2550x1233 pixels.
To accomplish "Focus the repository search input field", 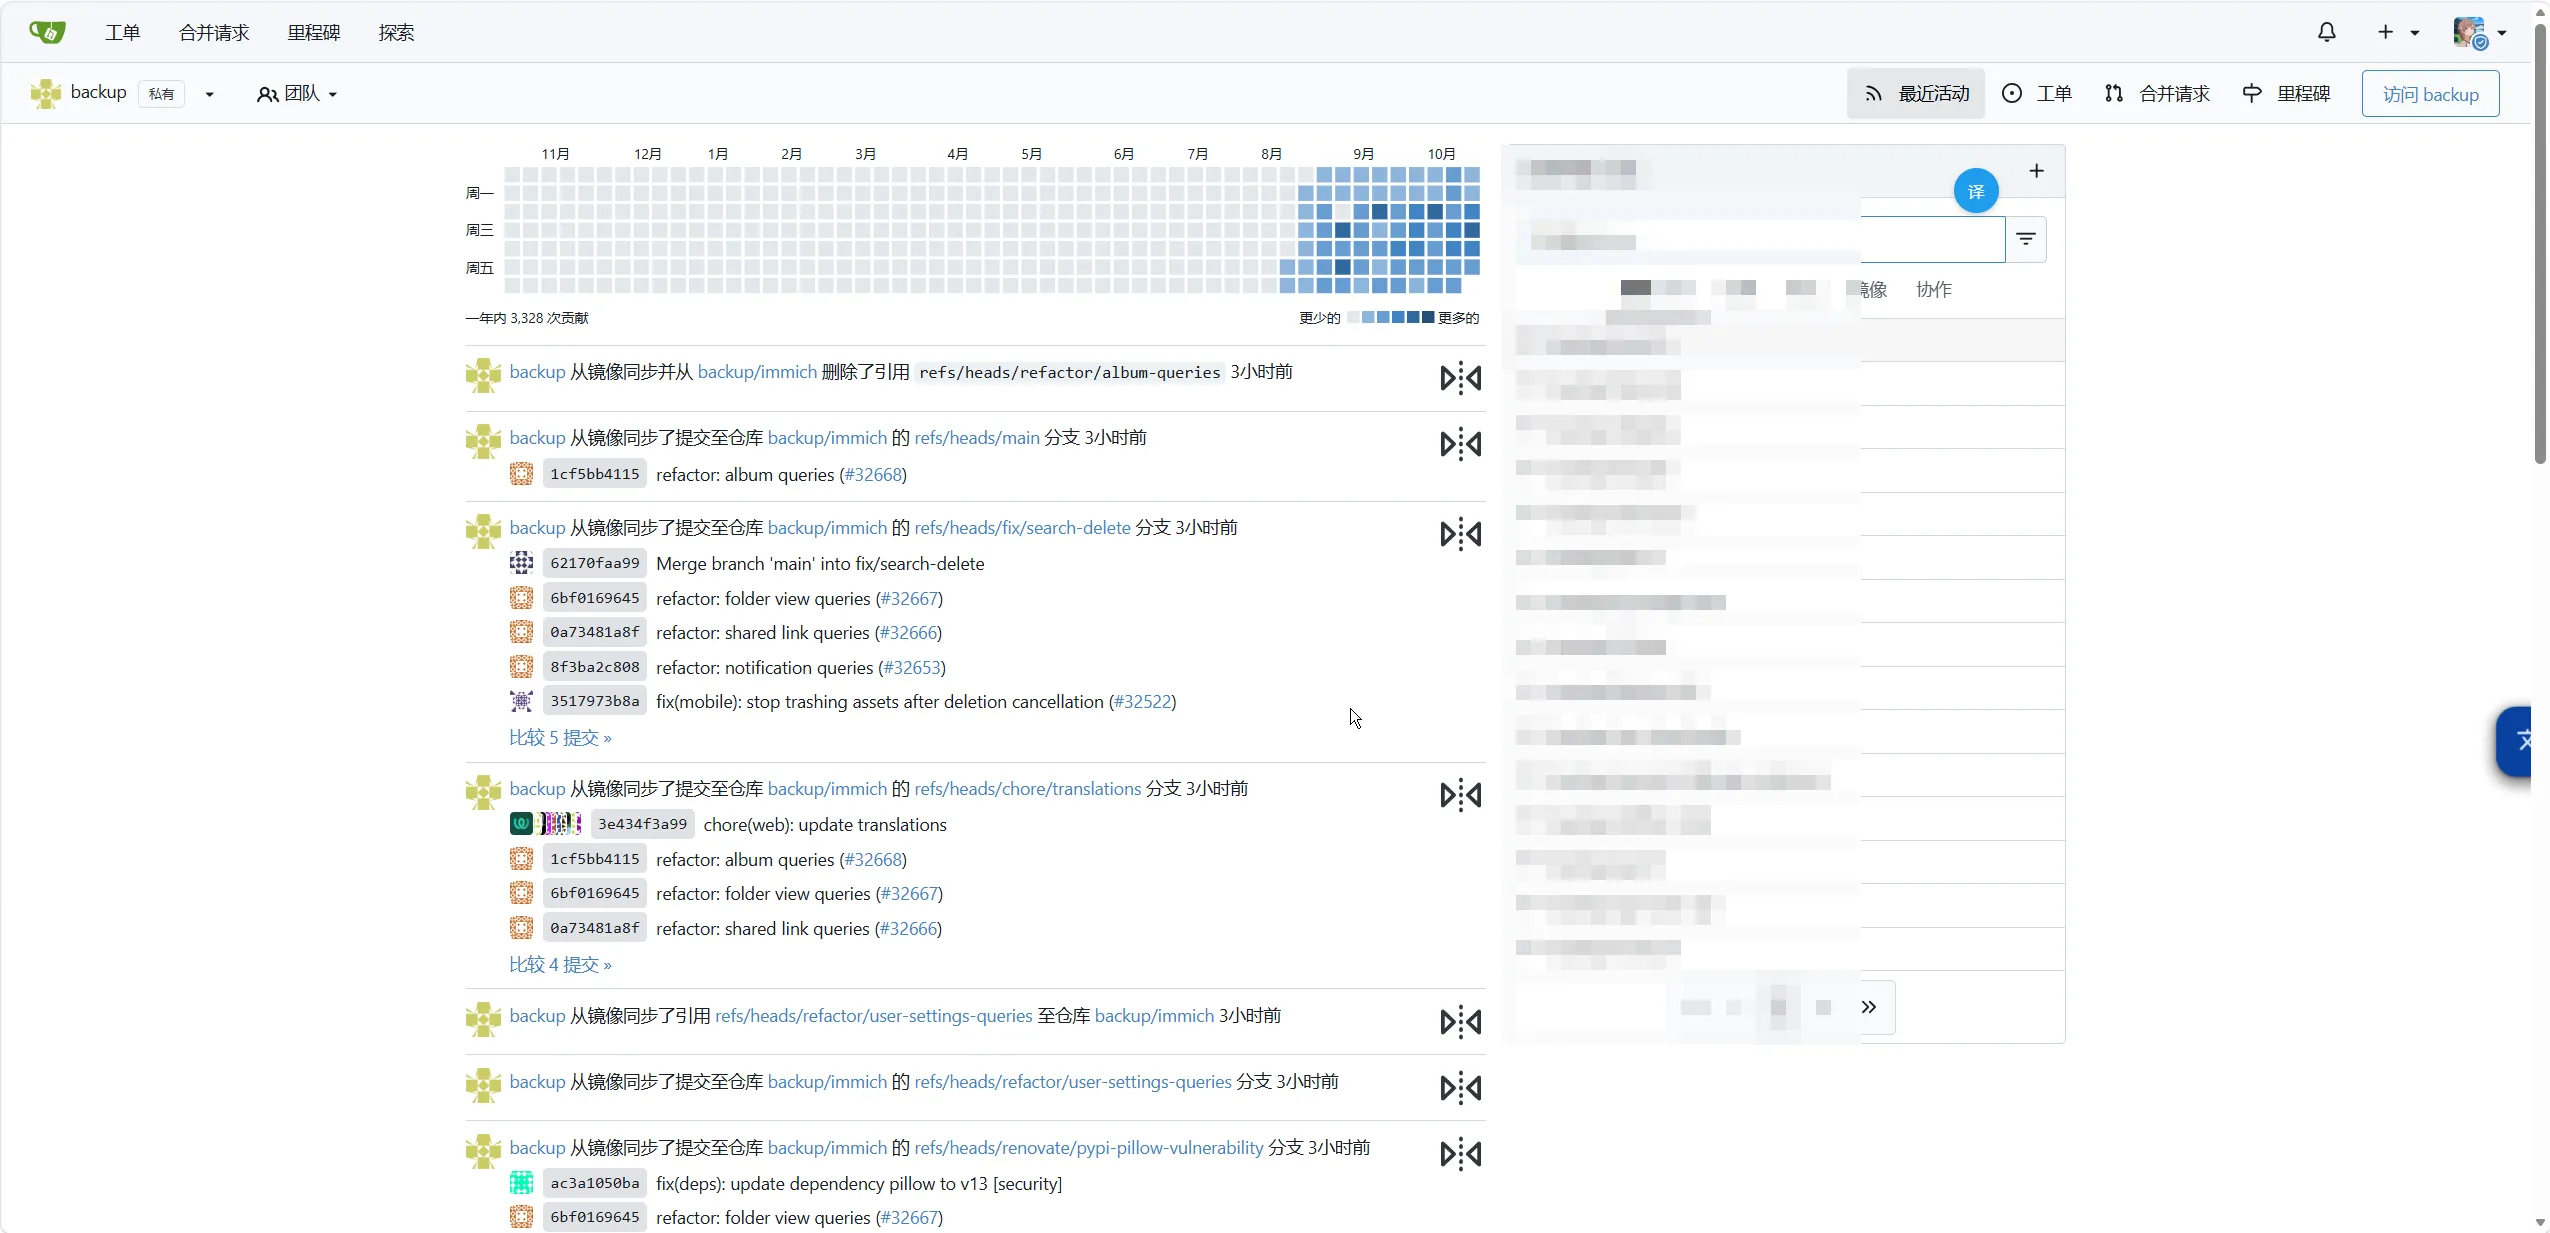I will click(x=1760, y=240).
